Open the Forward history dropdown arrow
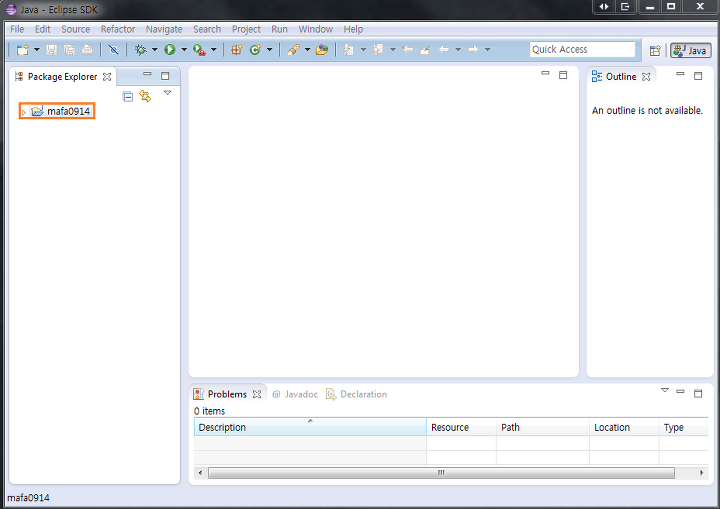 (x=488, y=50)
